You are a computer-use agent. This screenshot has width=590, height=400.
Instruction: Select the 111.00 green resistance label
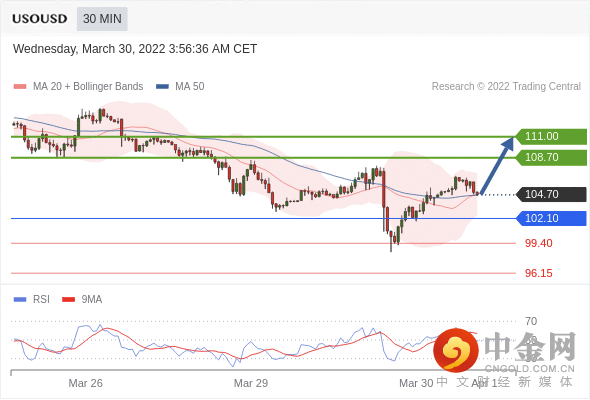[x=551, y=136]
